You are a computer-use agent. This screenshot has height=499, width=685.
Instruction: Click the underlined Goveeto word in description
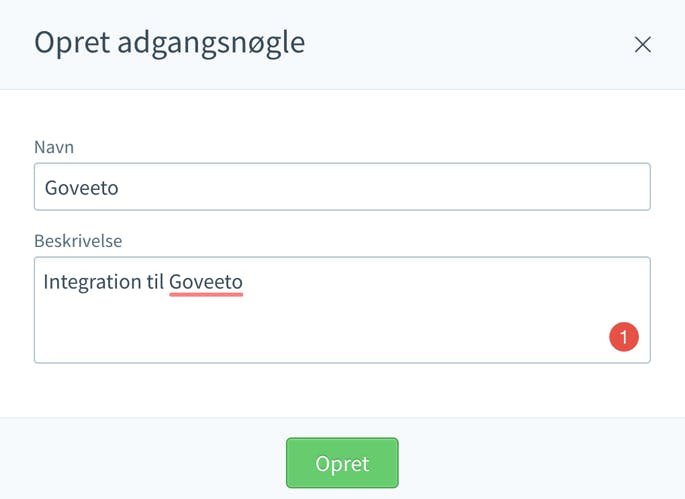coord(206,282)
